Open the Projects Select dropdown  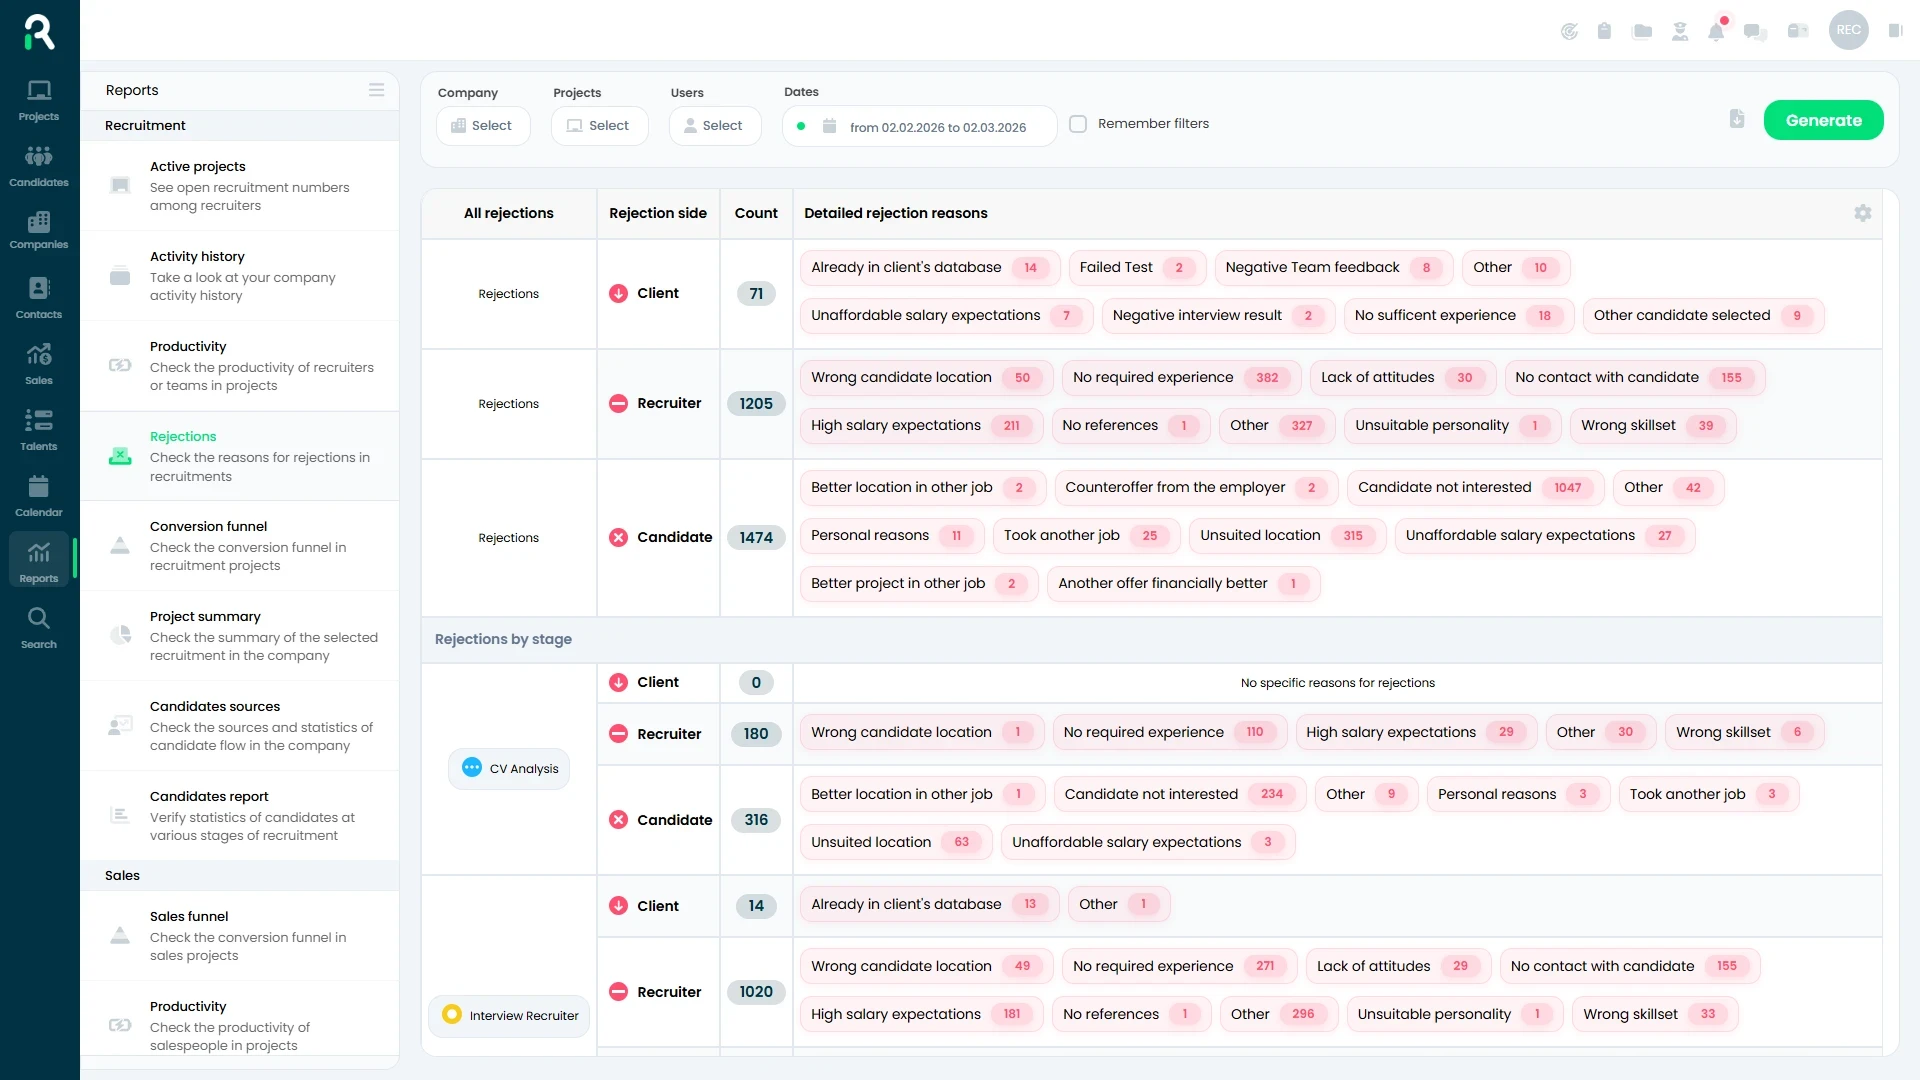click(x=599, y=126)
